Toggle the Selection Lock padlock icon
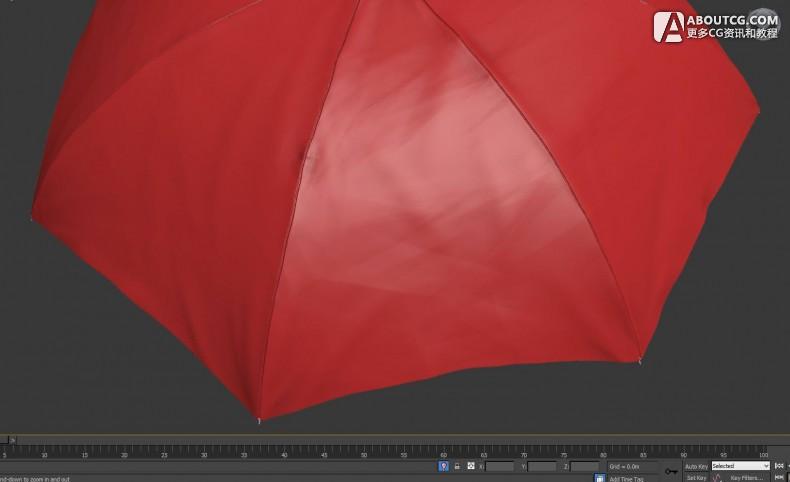The height and width of the screenshot is (482, 790). pyautogui.click(x=457, y=466)
